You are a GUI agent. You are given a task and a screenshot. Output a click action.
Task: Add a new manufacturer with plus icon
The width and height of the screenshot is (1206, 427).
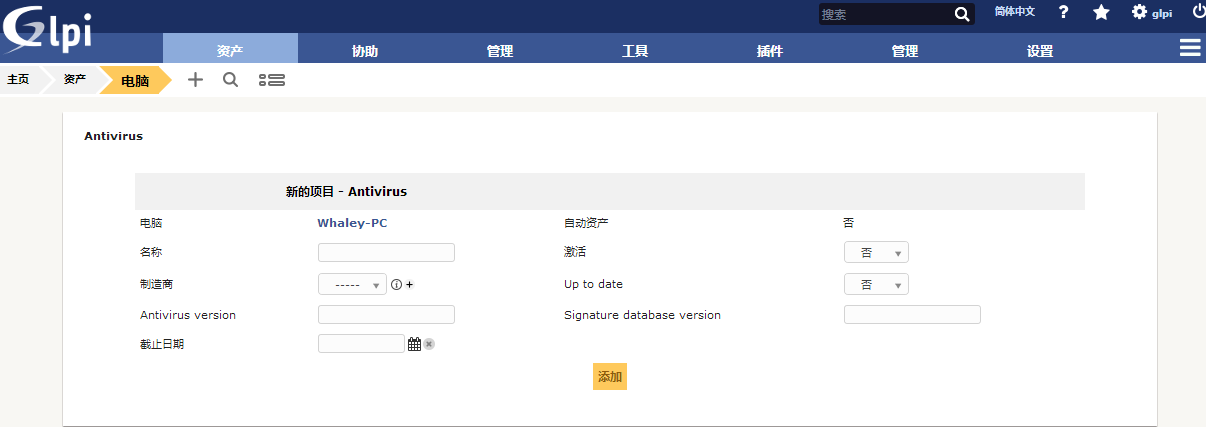409,284
